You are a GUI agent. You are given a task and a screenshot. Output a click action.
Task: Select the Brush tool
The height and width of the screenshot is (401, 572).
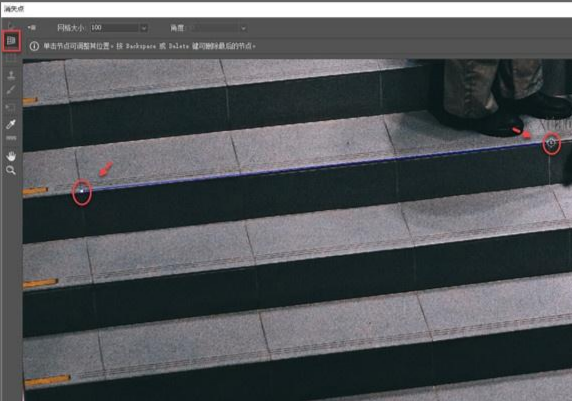[11, 90]
